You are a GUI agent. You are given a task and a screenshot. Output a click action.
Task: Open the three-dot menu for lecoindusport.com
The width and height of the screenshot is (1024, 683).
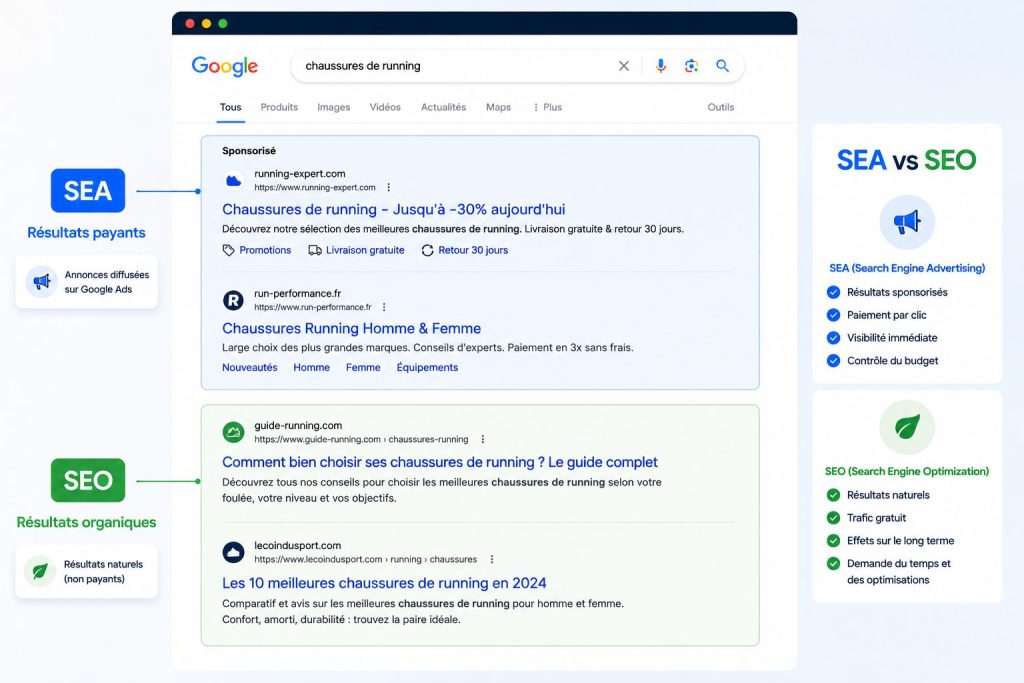pos(492,560)
